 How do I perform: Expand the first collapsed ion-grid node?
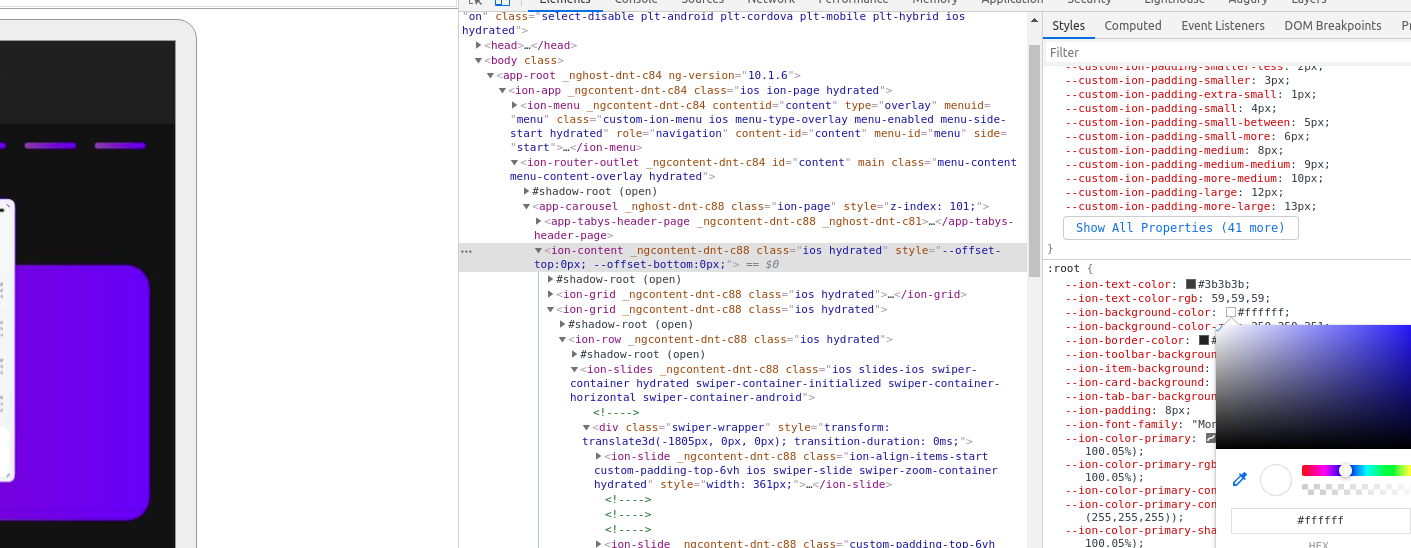click(x=551, y=294)
